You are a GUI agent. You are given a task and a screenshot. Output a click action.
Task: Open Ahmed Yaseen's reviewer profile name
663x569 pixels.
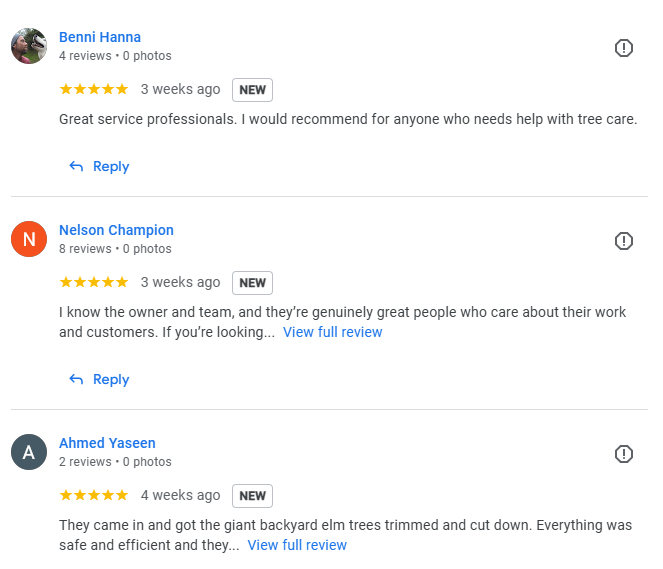107,443
